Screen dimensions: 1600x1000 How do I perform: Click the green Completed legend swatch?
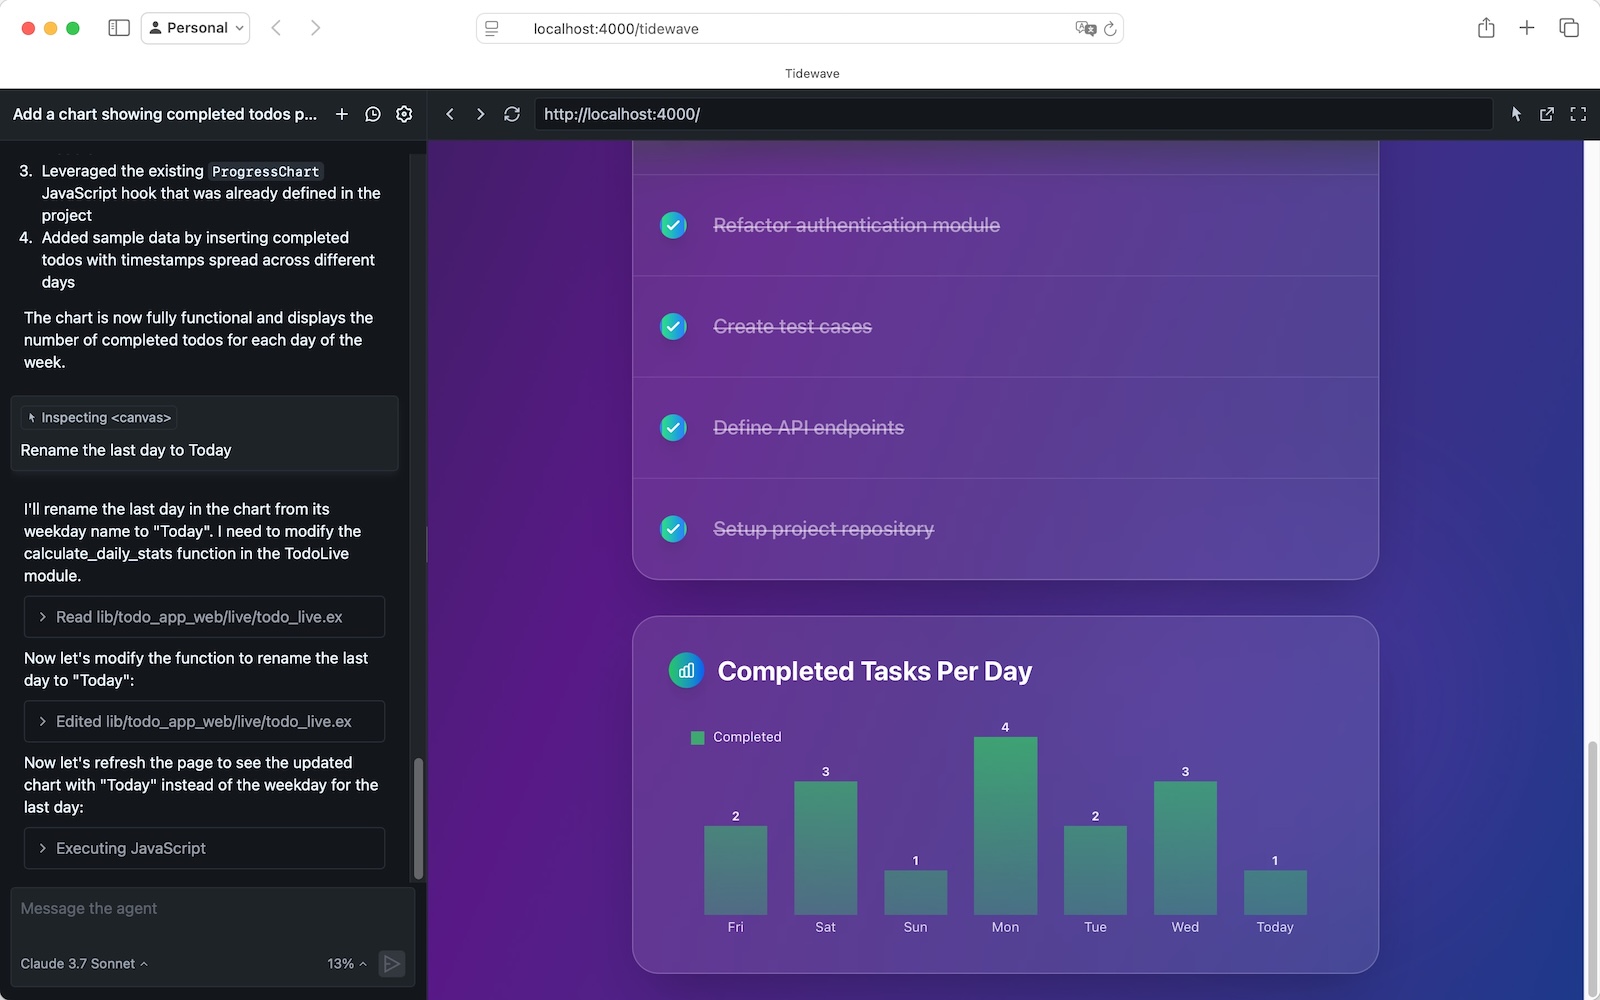pos(697,736)
